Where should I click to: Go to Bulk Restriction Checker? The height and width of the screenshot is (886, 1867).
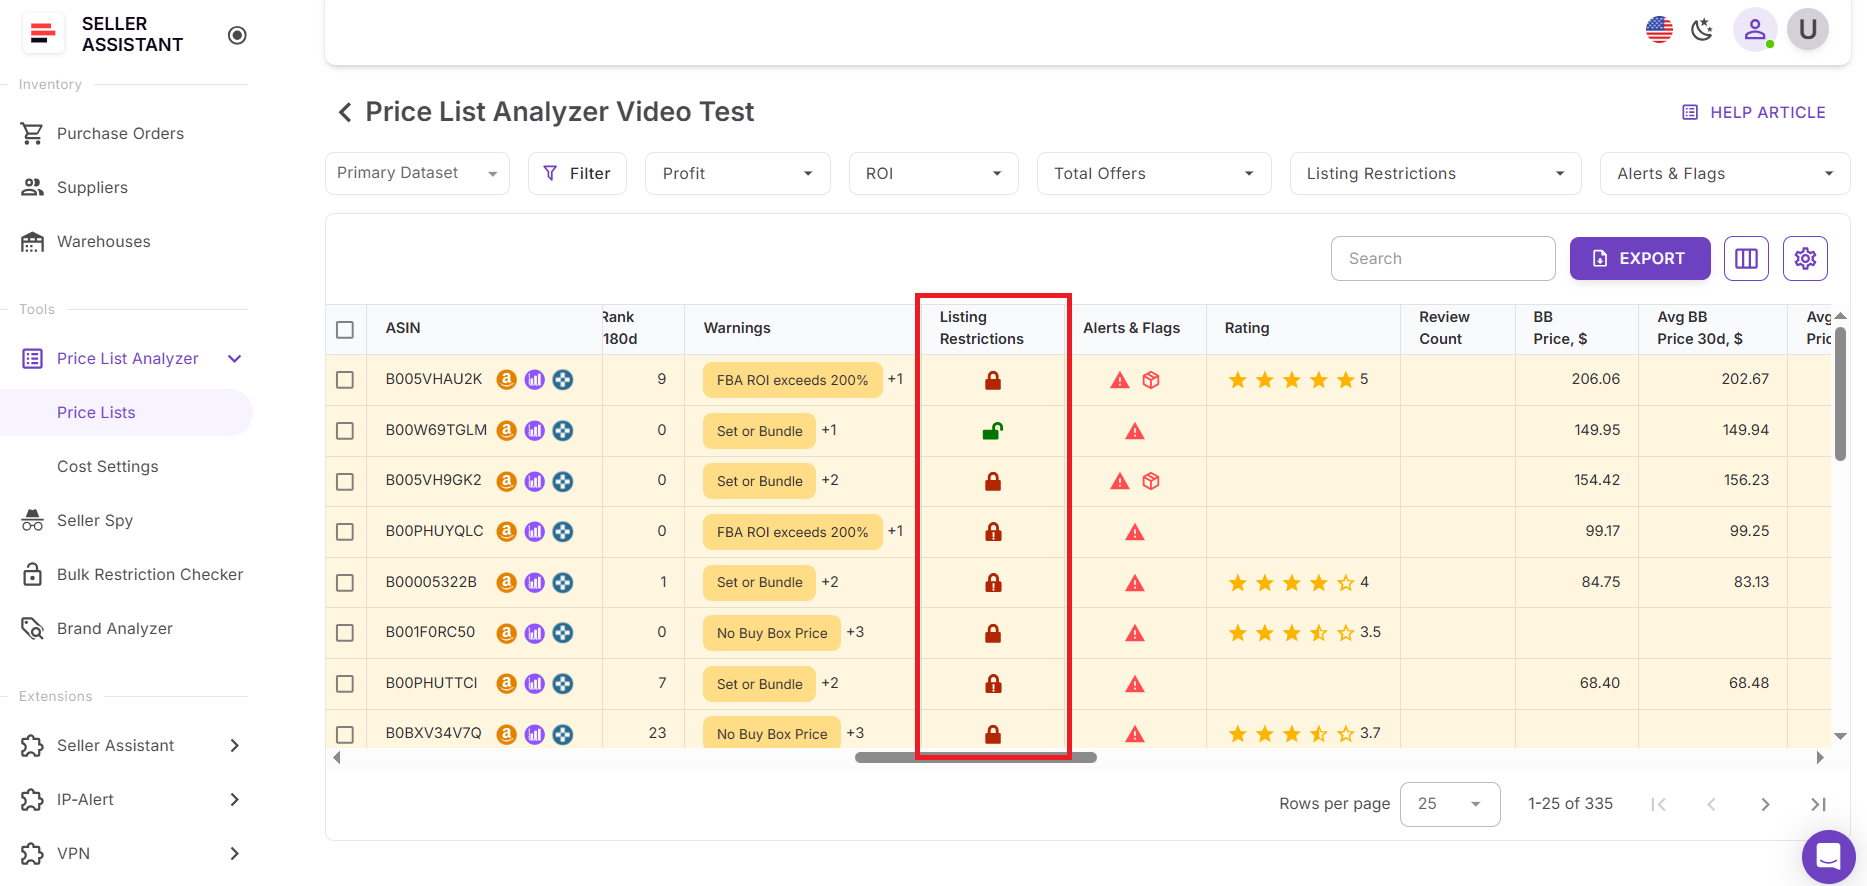[x=150, y=575]
